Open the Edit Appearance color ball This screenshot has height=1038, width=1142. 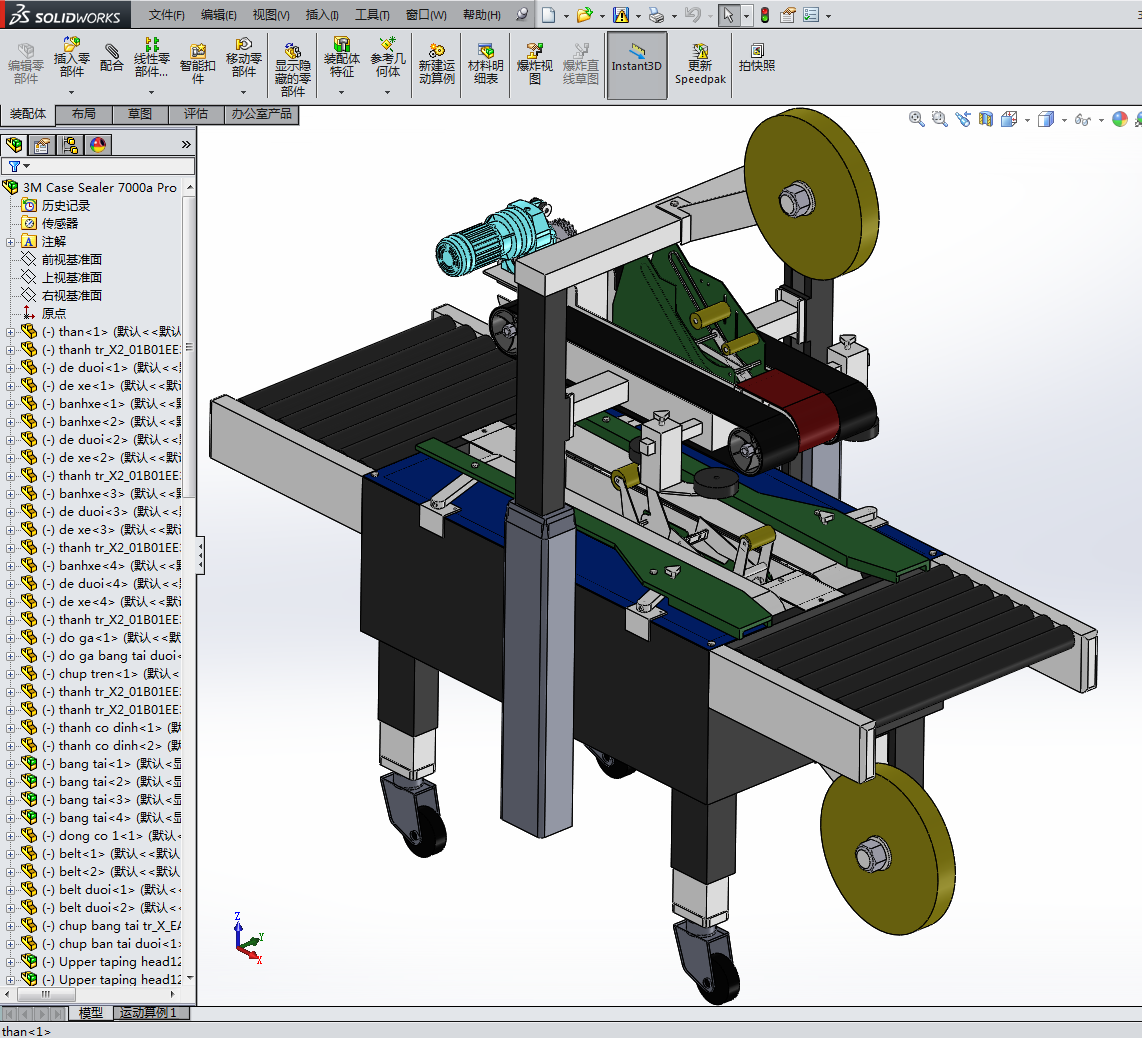[1119, 119]
